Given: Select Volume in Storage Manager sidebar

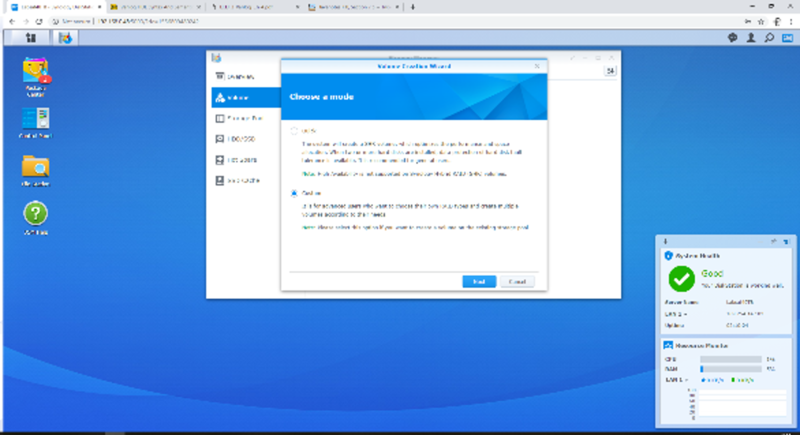Looking at the screenshot, I should click(x=246, y=97).
